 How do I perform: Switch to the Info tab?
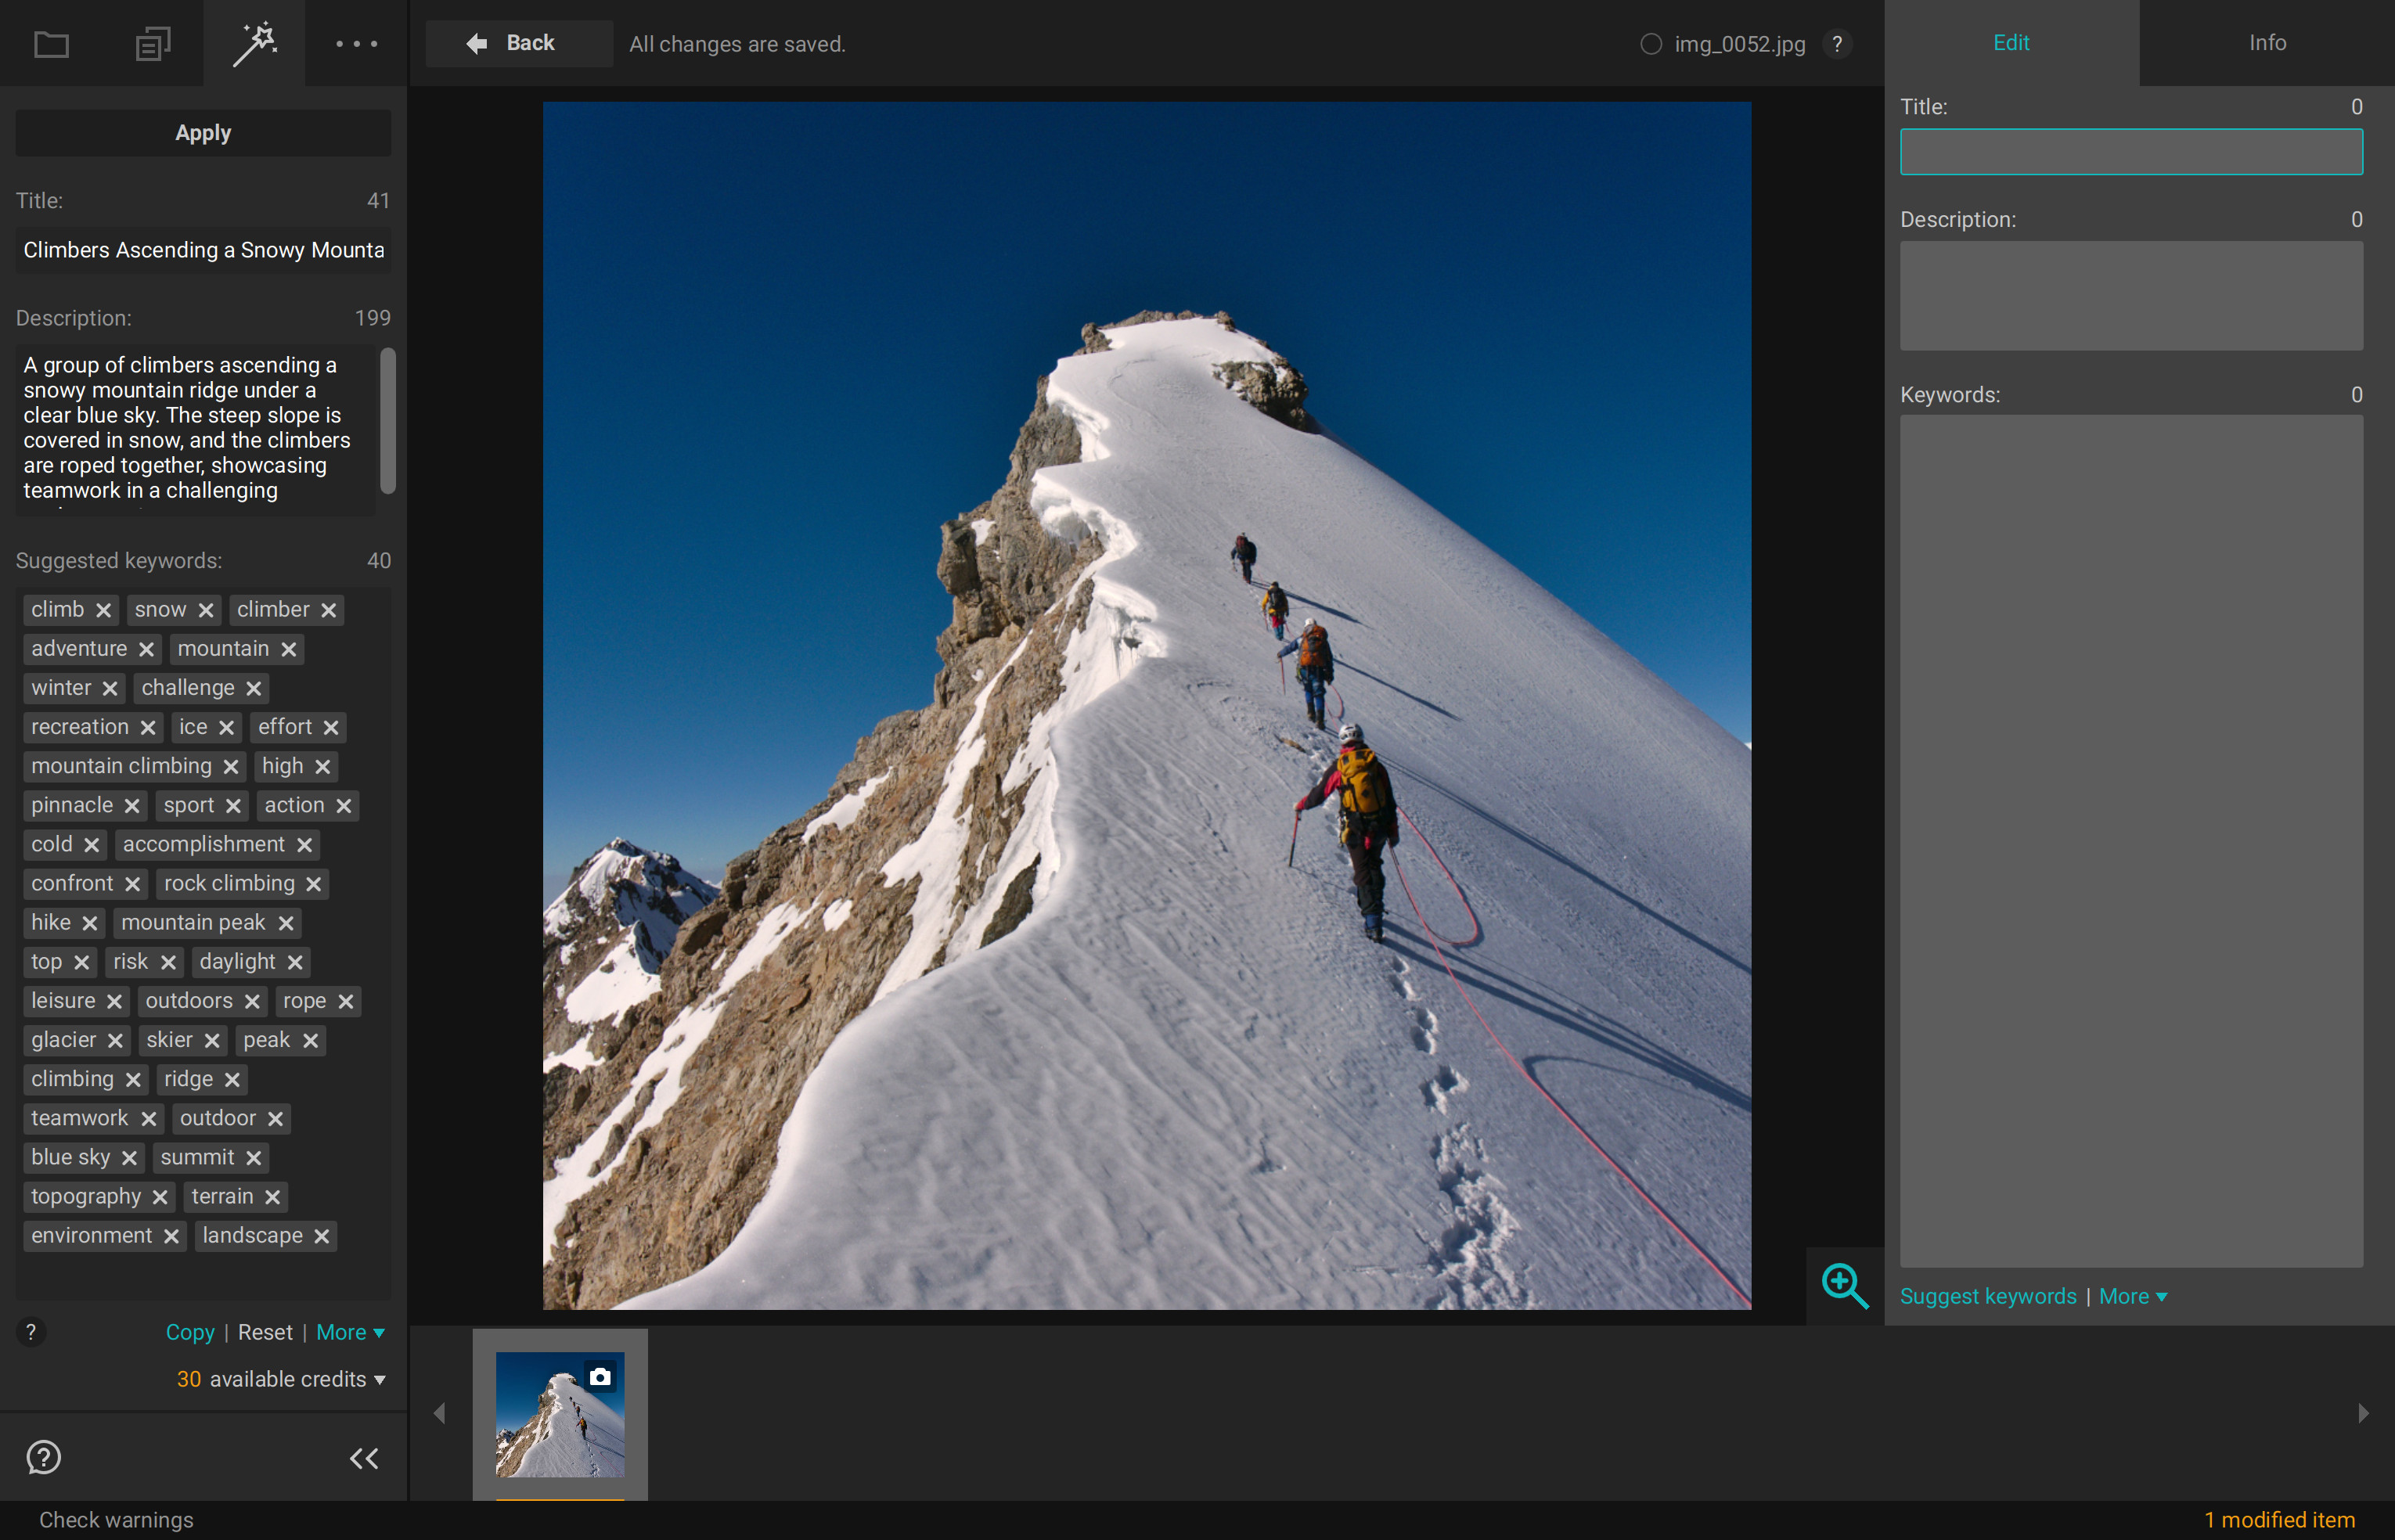click(2266, 43)
